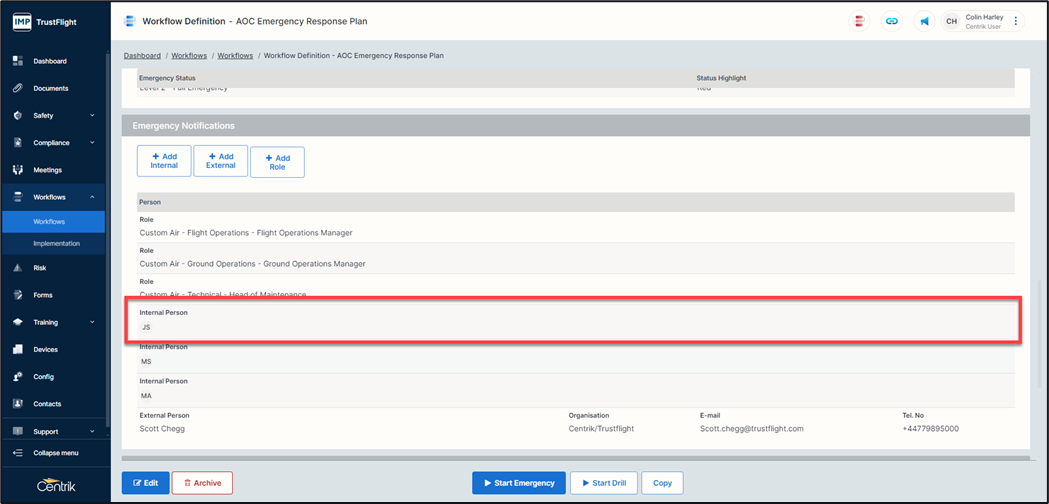The height and width of the screenshot is (504, 1049).
Task: Click the Risk warning triangle icon
Action: [x=18, y=268]
